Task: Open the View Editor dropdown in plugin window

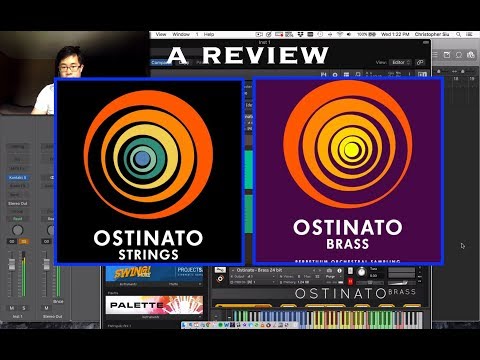Action: (x=401, y=62)
